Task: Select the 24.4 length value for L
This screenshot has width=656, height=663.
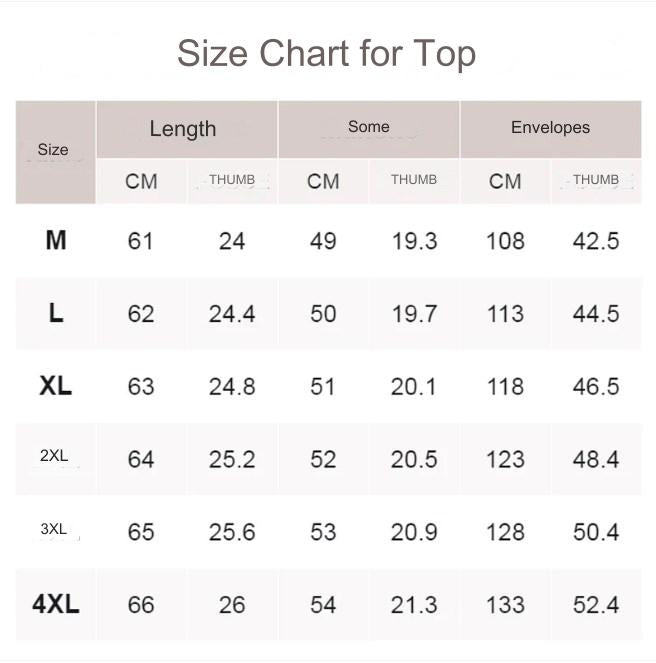Action: [232, 314]
